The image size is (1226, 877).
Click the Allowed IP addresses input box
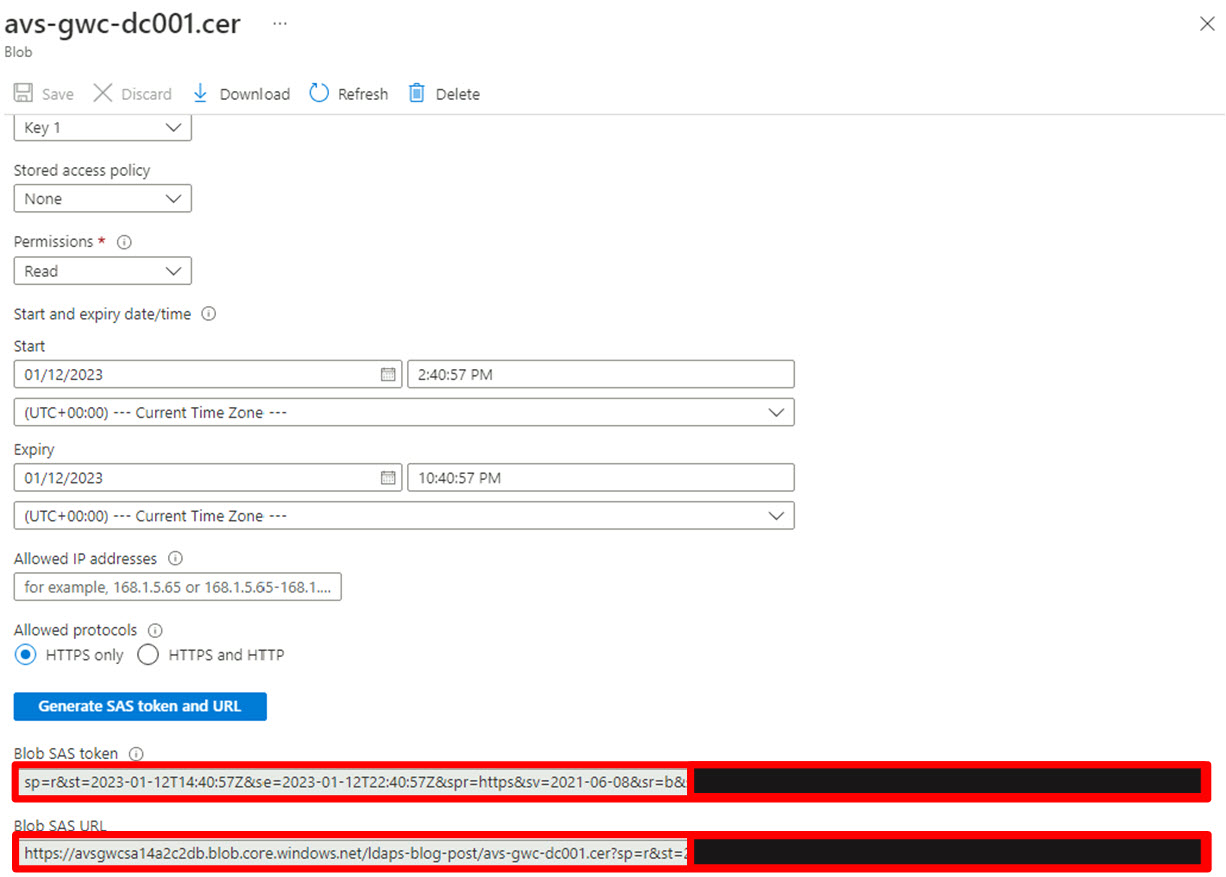[178, 587]
